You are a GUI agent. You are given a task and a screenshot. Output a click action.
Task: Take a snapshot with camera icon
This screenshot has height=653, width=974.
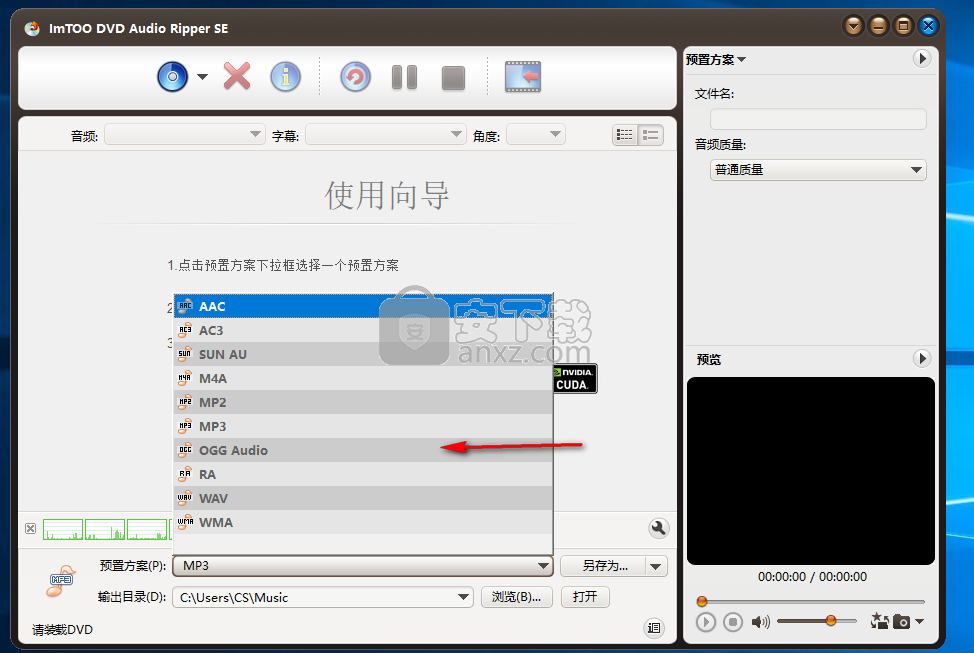click(x=901, y=621)
